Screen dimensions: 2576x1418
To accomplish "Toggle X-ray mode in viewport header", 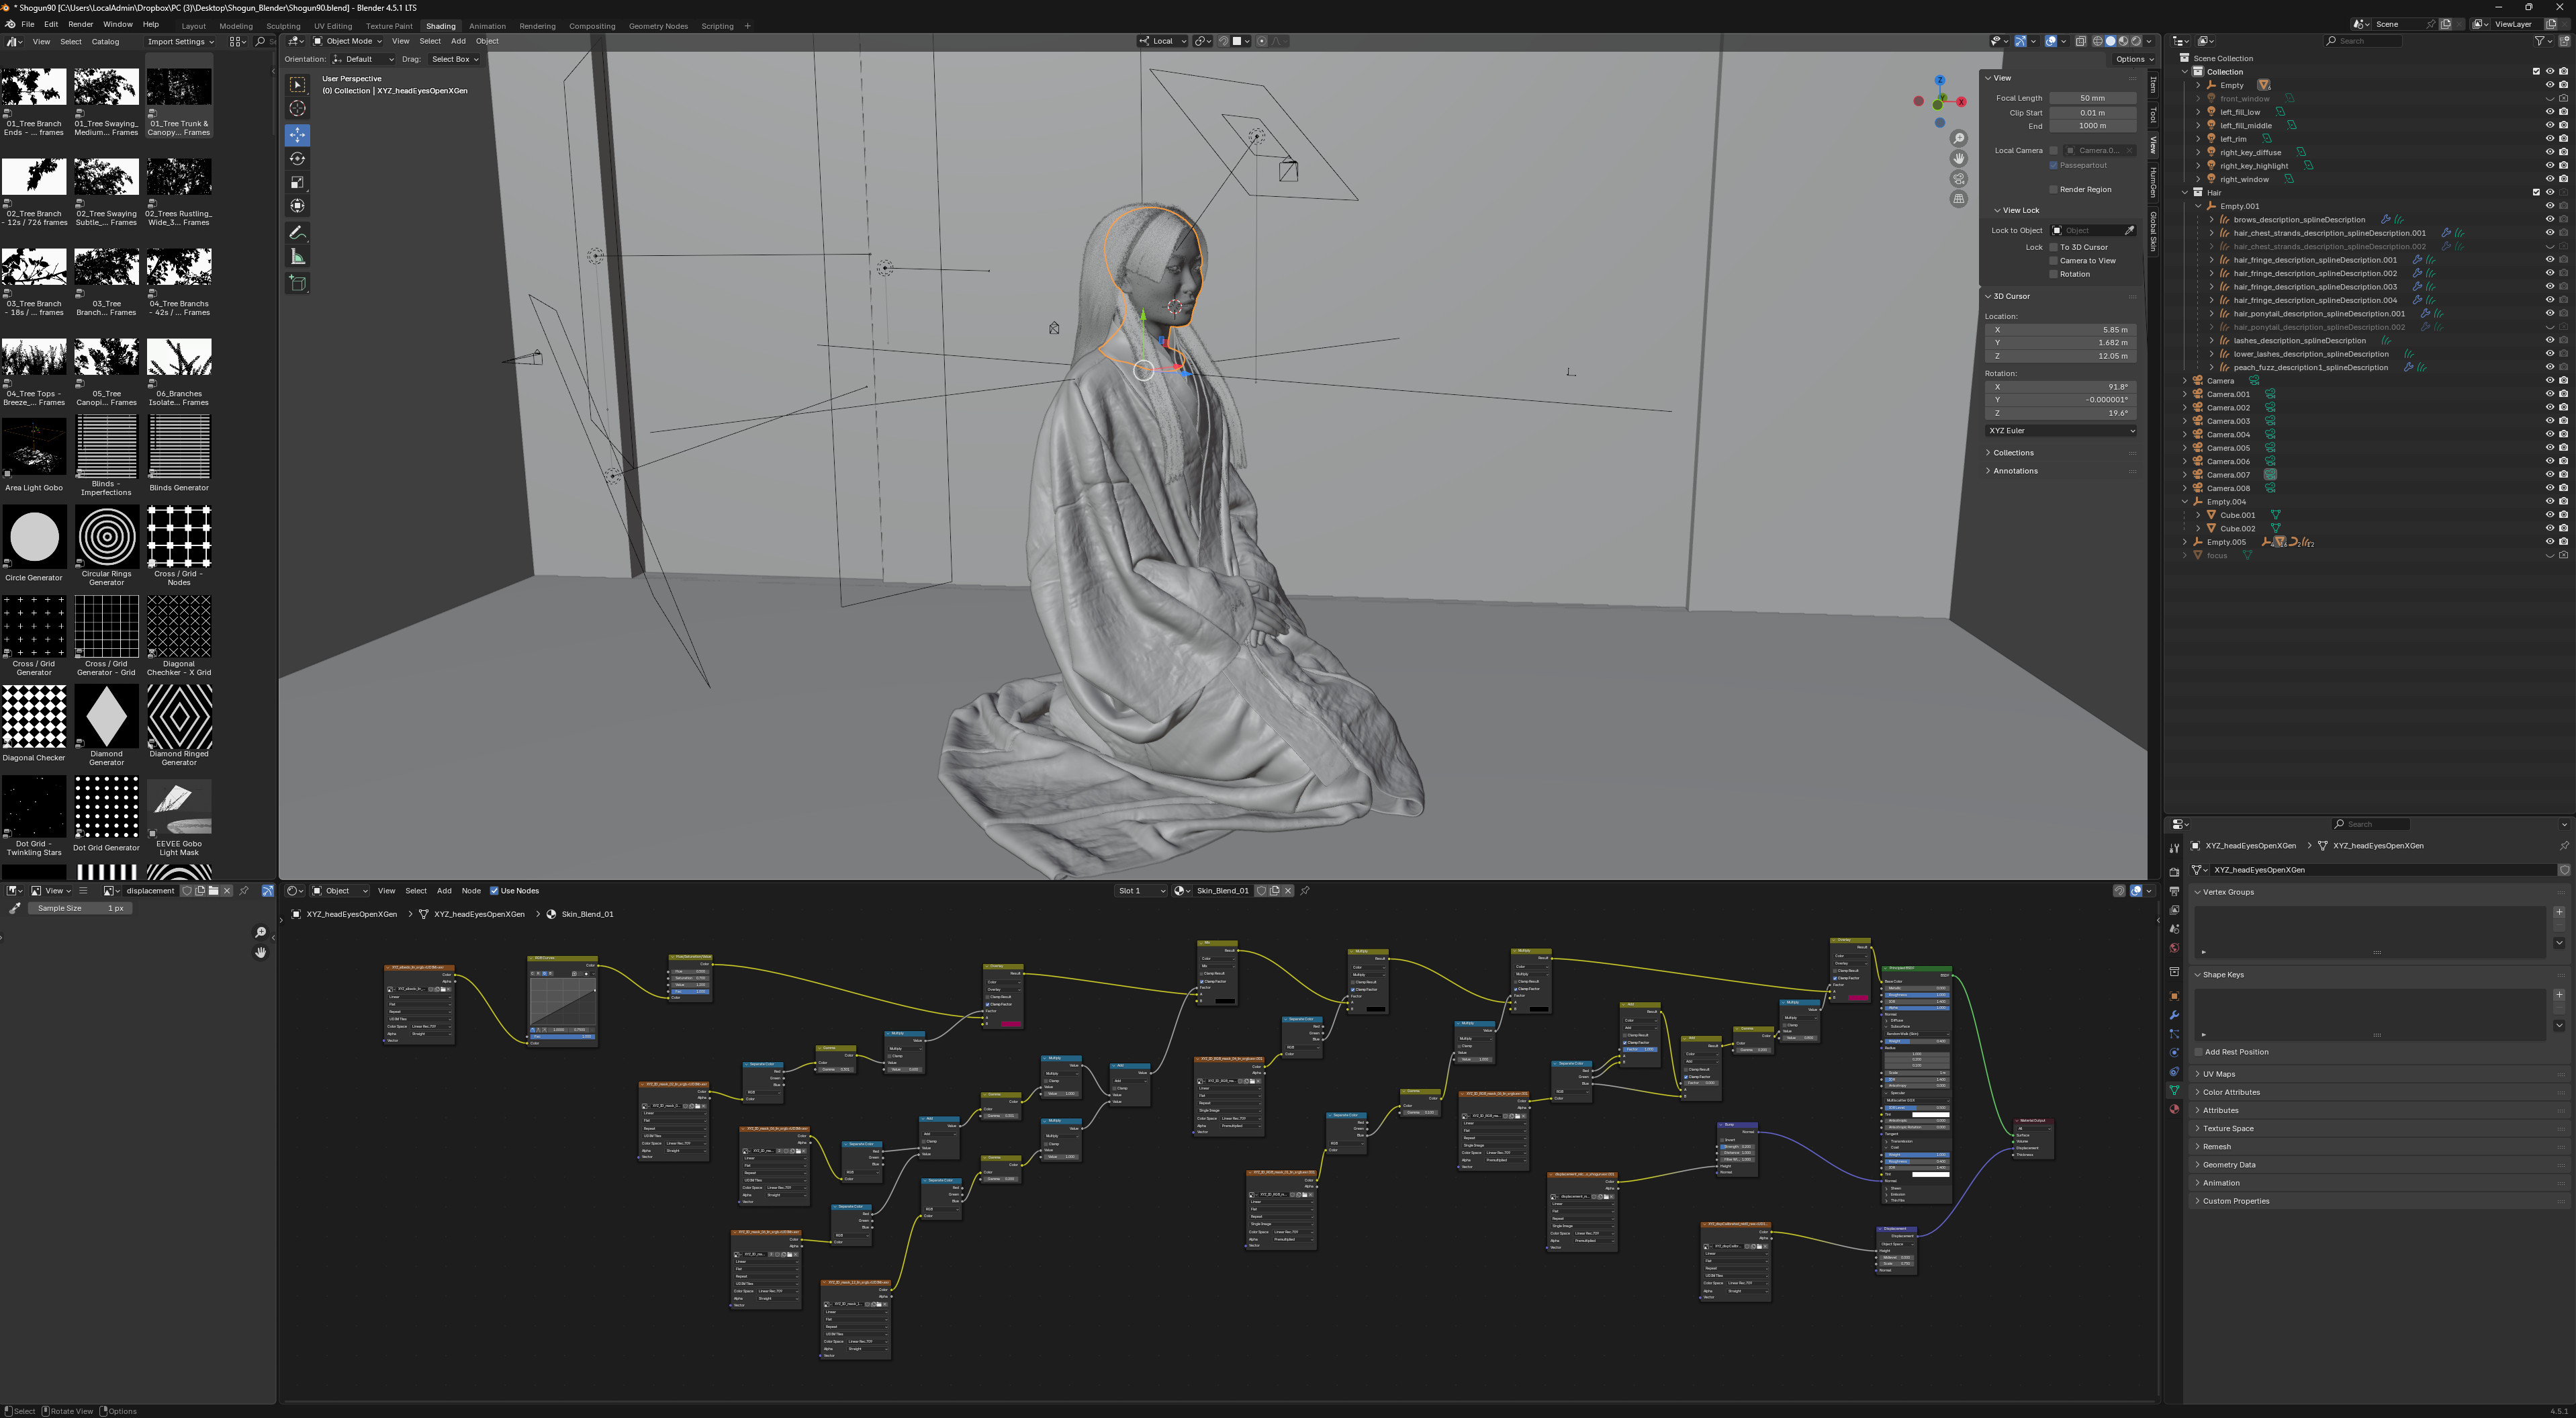I will point(2080,41).
